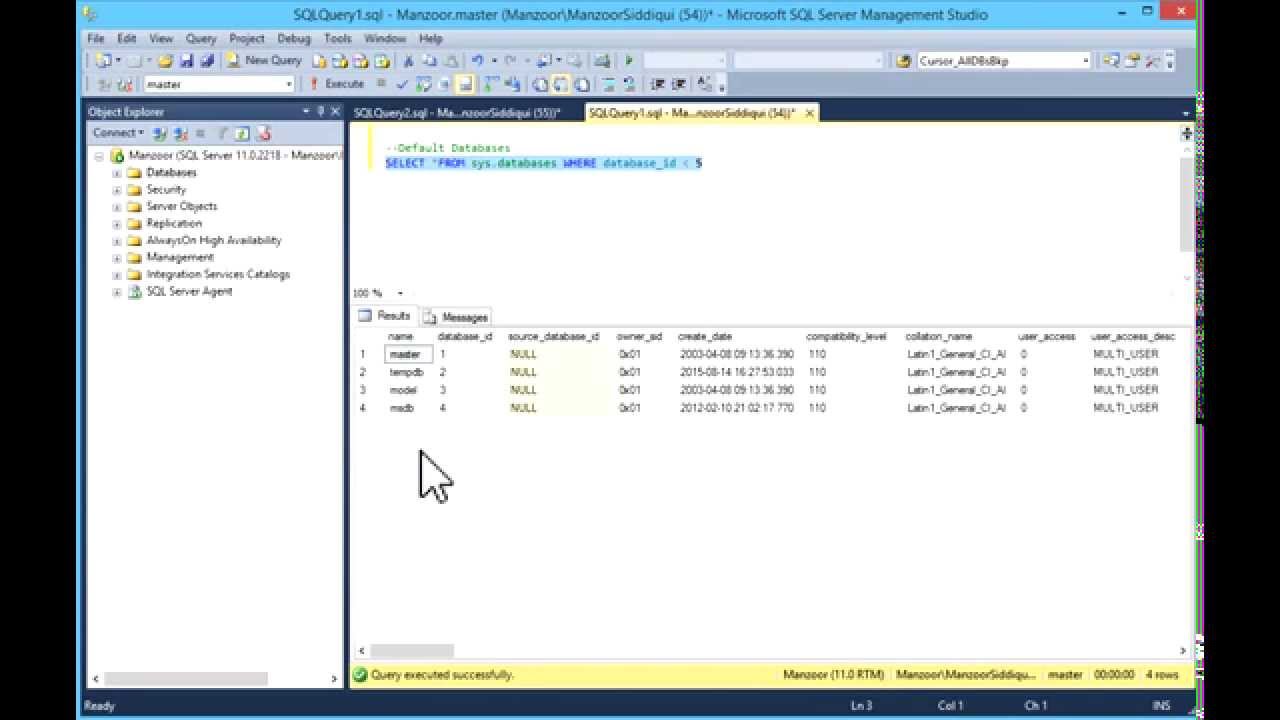
Task: Open the Query menu
Action: tap(201, 38)
